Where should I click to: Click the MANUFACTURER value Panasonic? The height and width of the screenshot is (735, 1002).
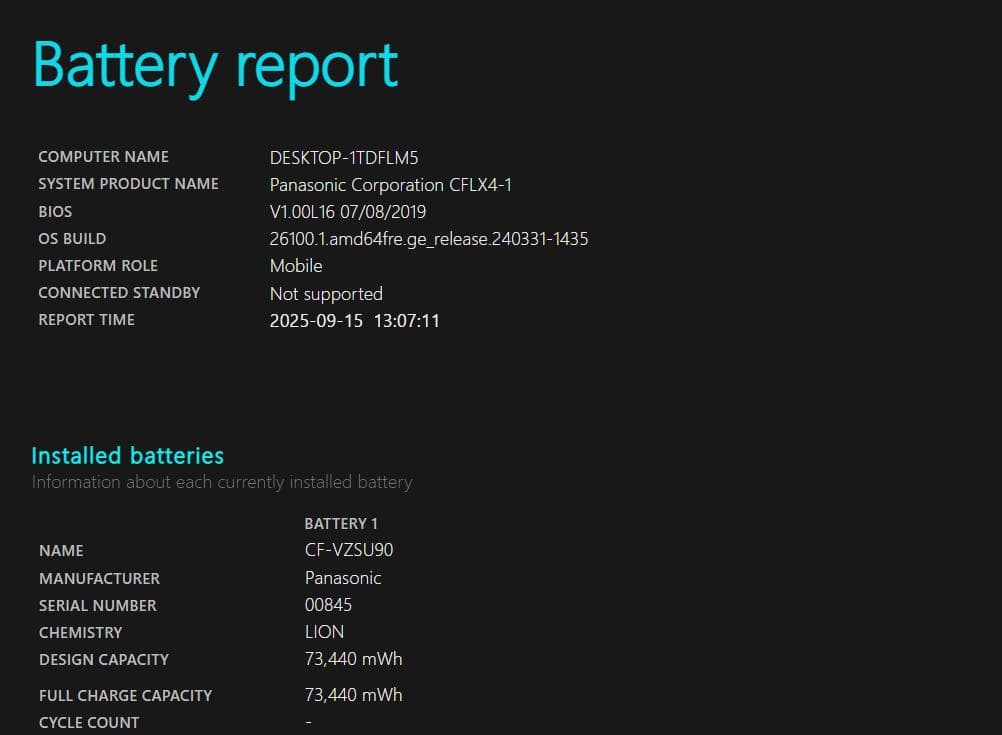tap(343, 578)
